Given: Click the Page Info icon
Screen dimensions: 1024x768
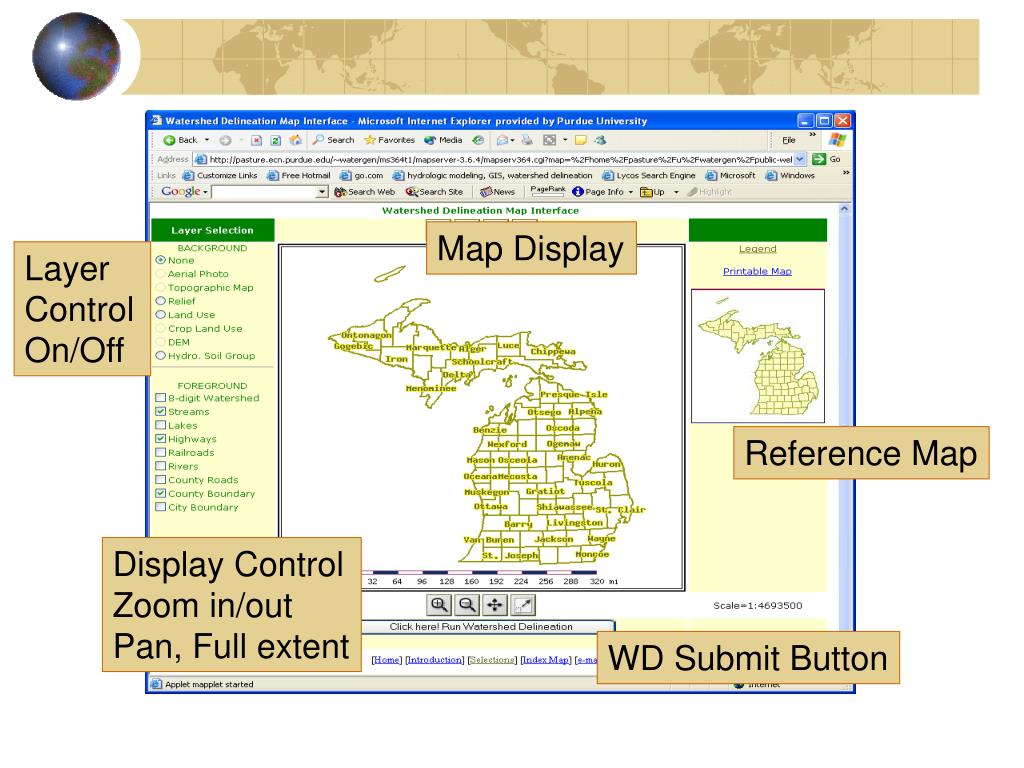Looking at the screenshot, I should 577,191.
